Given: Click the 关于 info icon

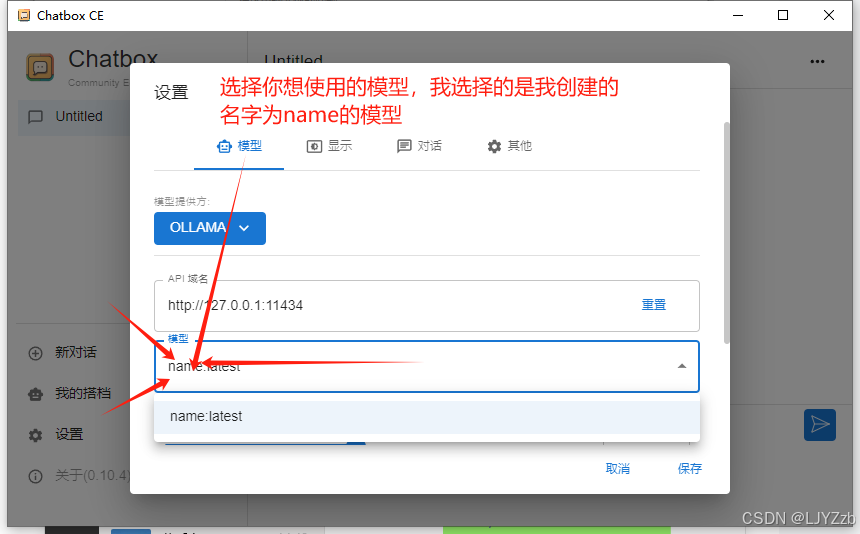Looking at the screenshot, I should 35,476.
